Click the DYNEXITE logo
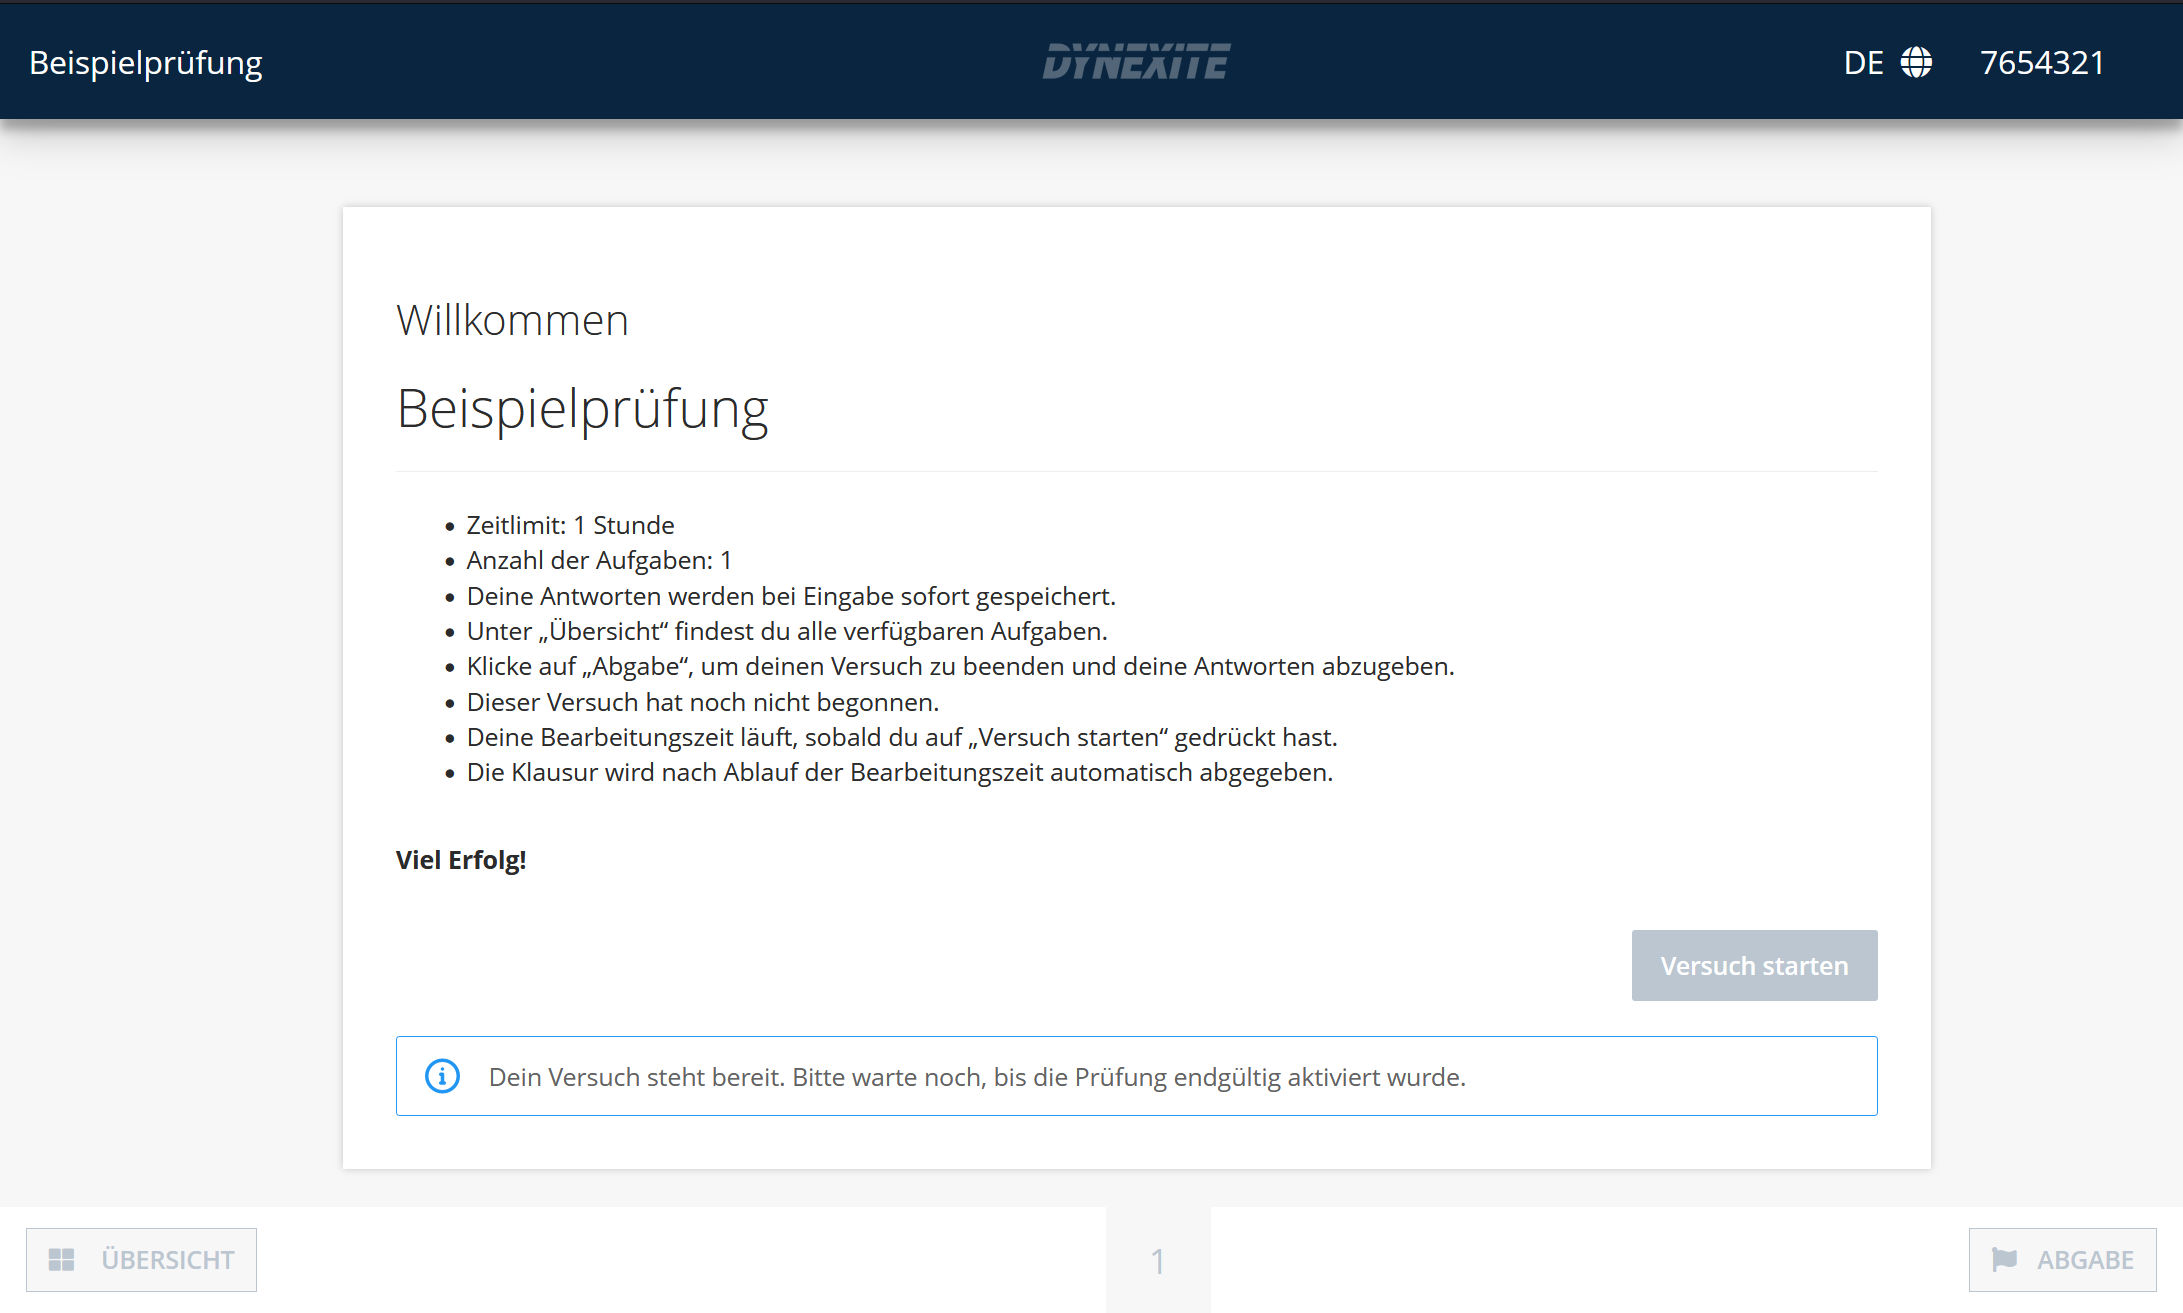Viewport: 2183px width, 1313px height. click(1136, 62)
